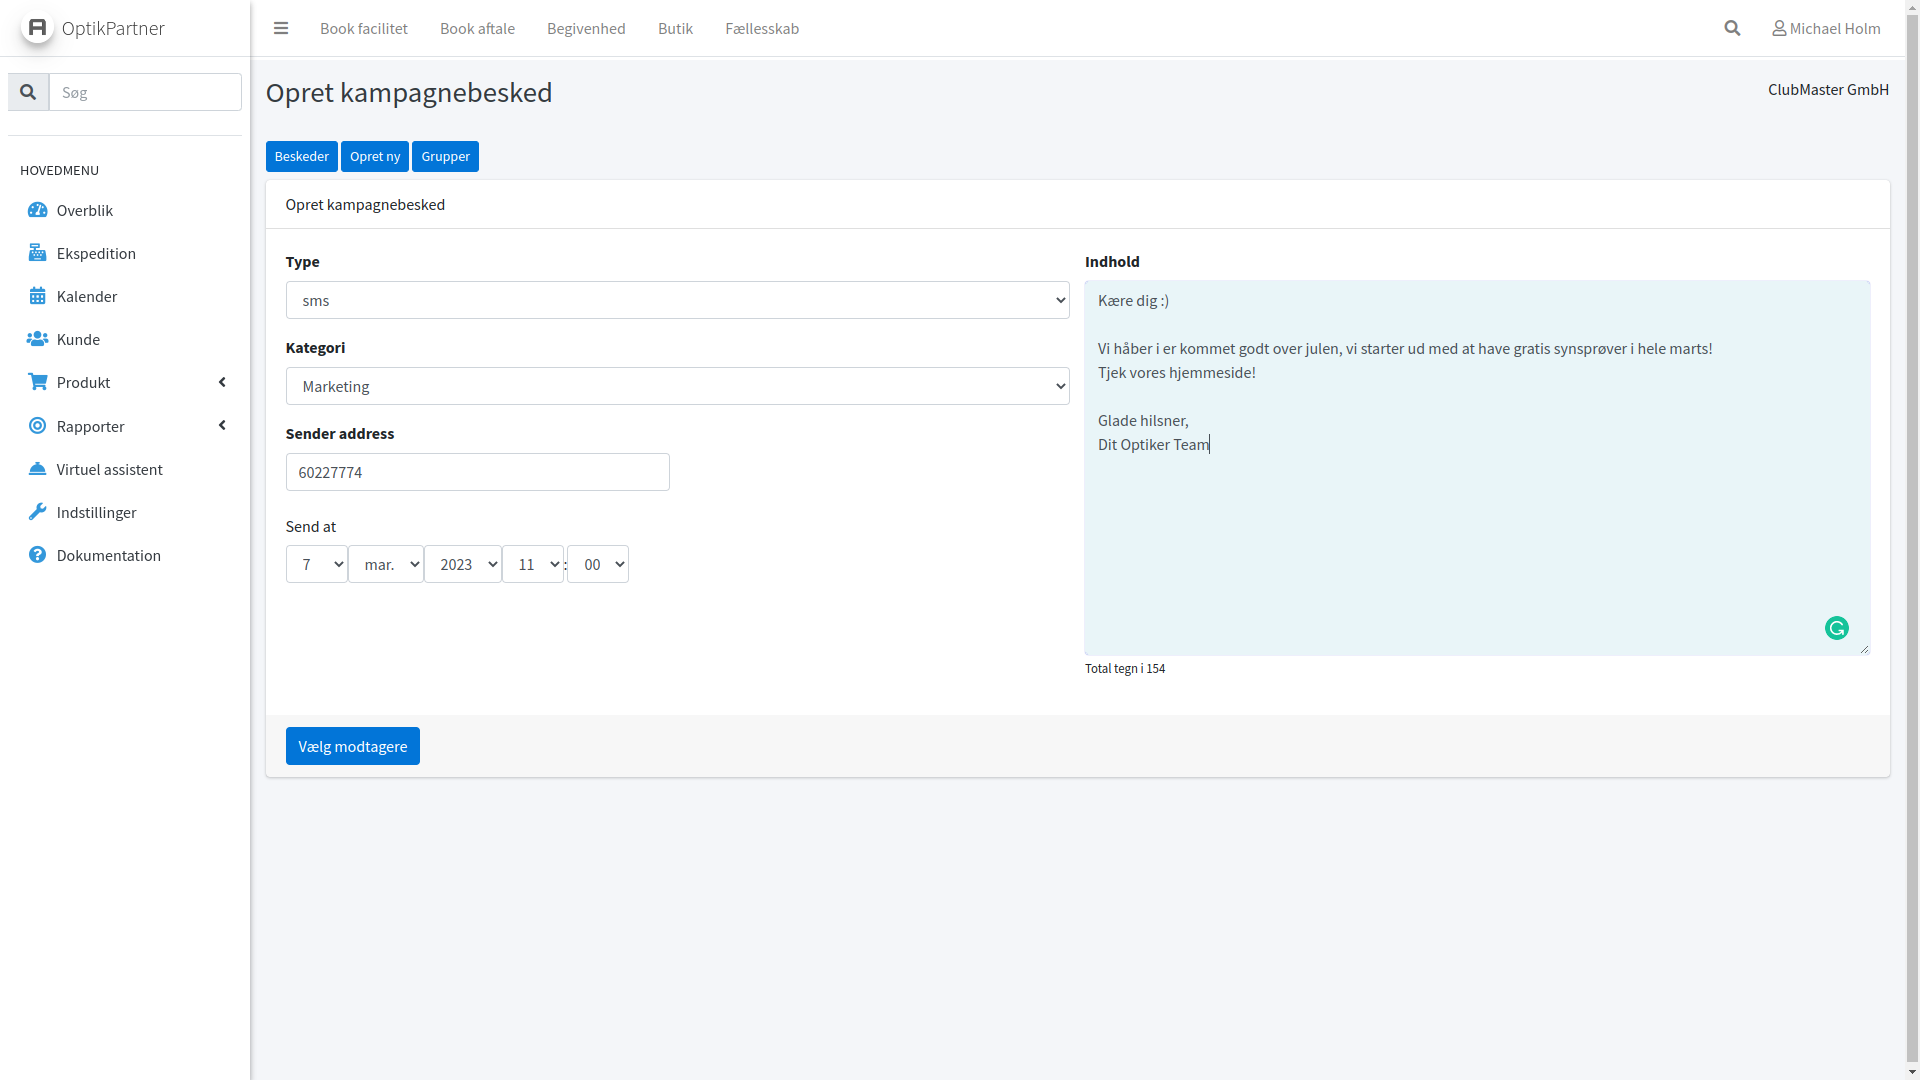Click the Grupper button
The width and height of the screenshot is (1920, 1080).
click(x=445, y=156)
